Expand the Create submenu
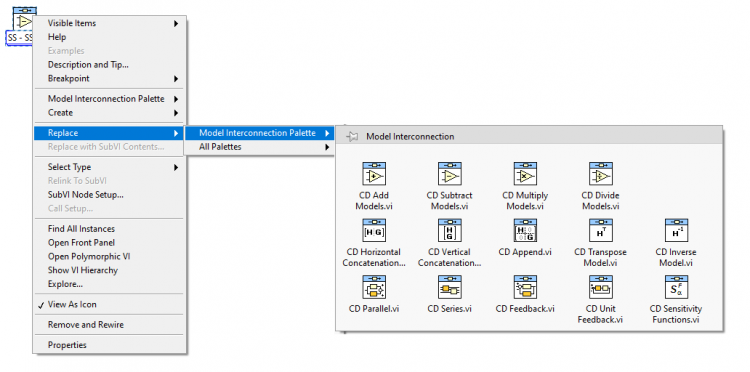Viewport: 750px width, 372px height. tap(110, 113)
